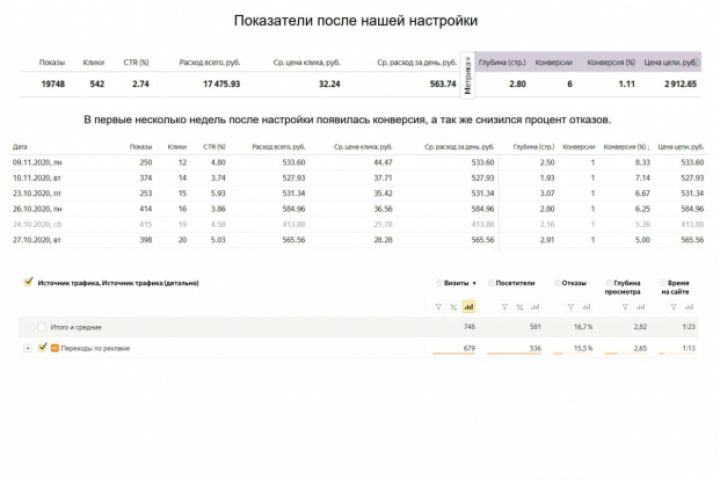Screen dimensions: 720x480
Task: Select Визиты metric radio button
Action: click(439, 283)
